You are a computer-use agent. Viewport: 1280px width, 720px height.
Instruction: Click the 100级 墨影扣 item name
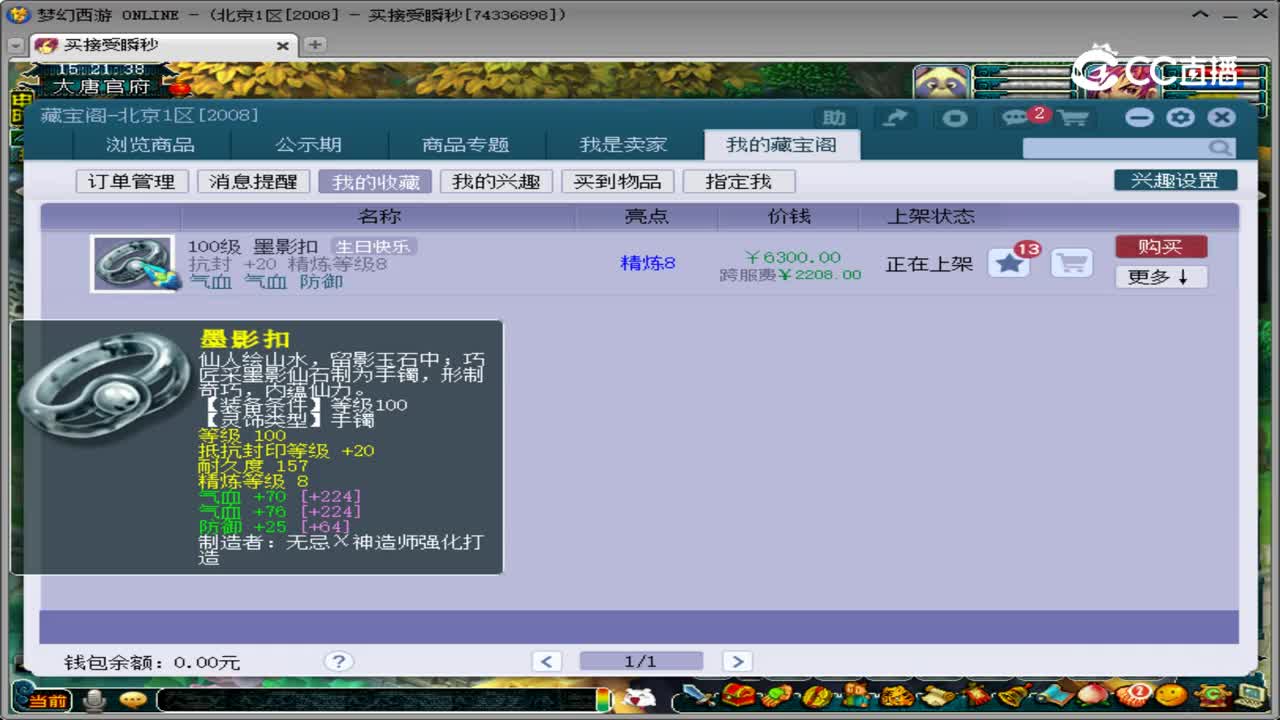click(x=253, y=246)
